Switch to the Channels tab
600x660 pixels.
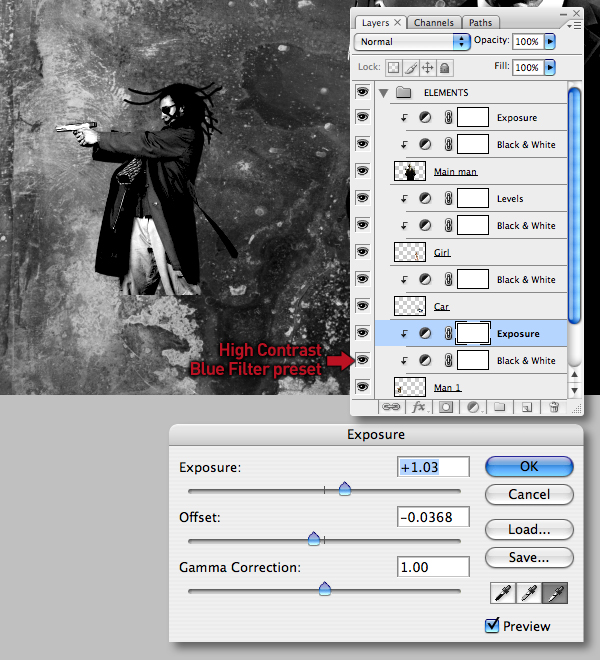pos(434,23)
